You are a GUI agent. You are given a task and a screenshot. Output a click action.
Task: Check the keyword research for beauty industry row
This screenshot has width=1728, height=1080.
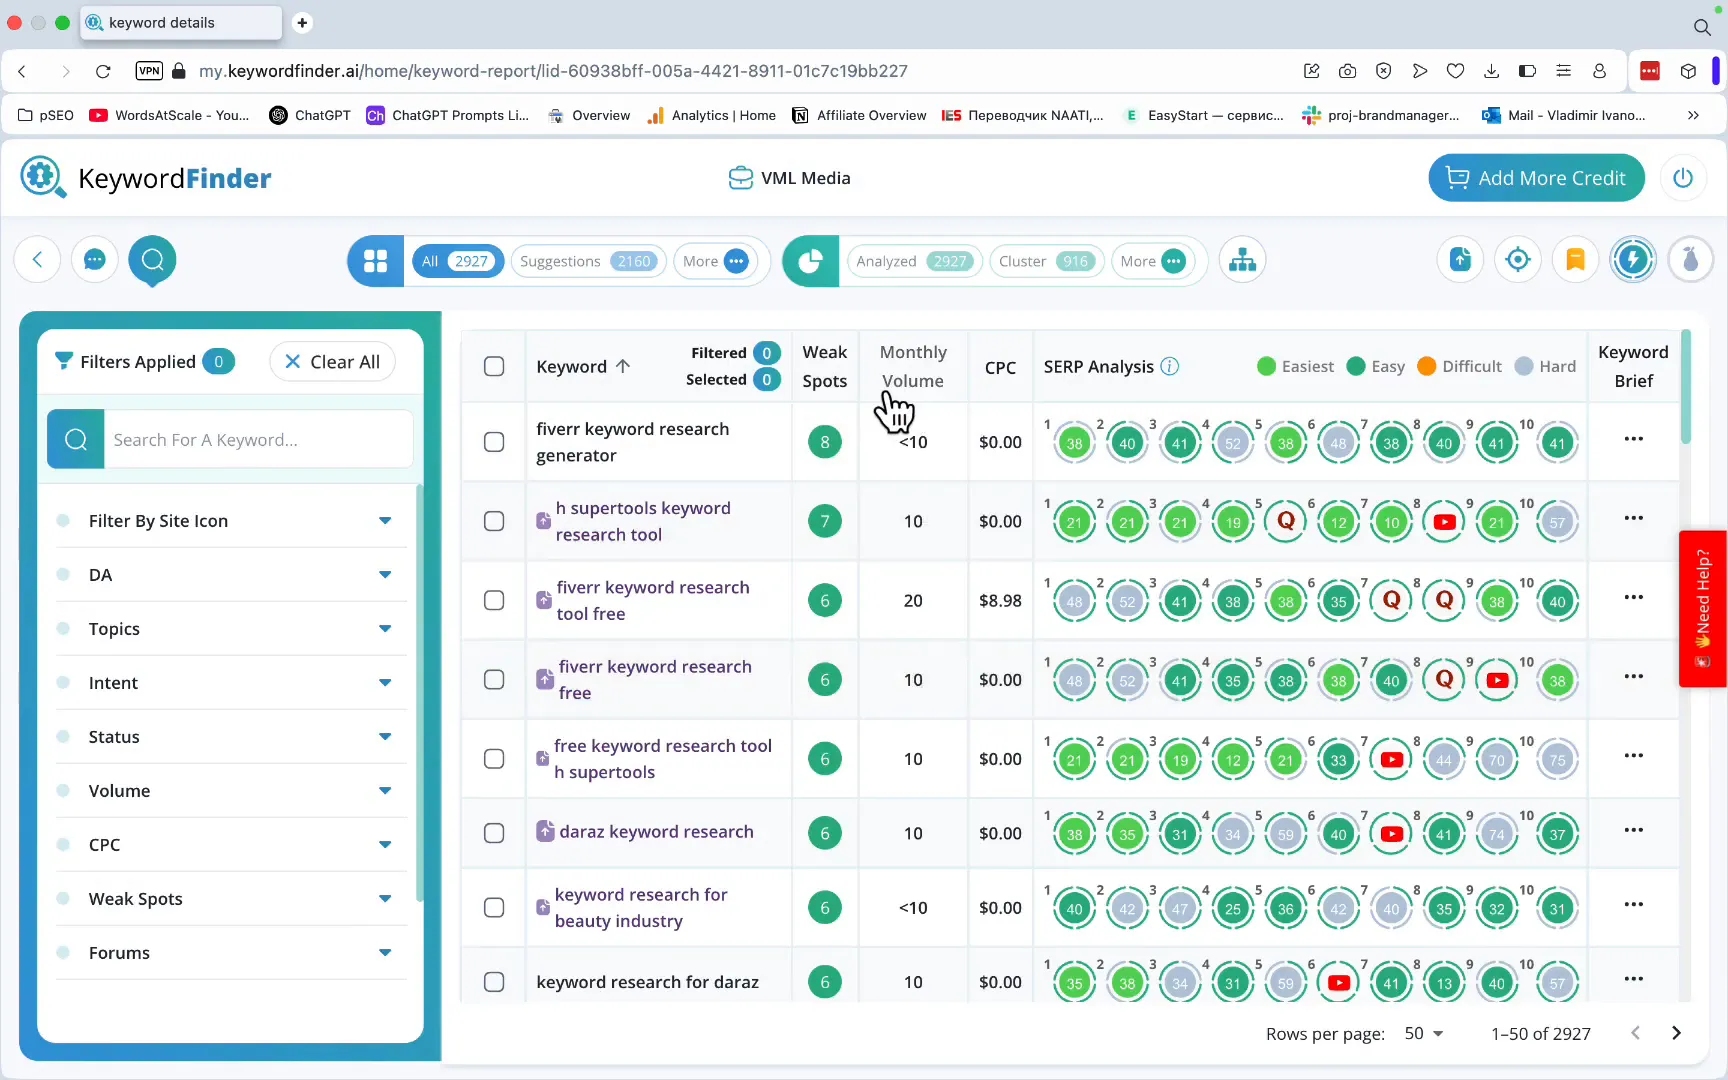(494, 908)
